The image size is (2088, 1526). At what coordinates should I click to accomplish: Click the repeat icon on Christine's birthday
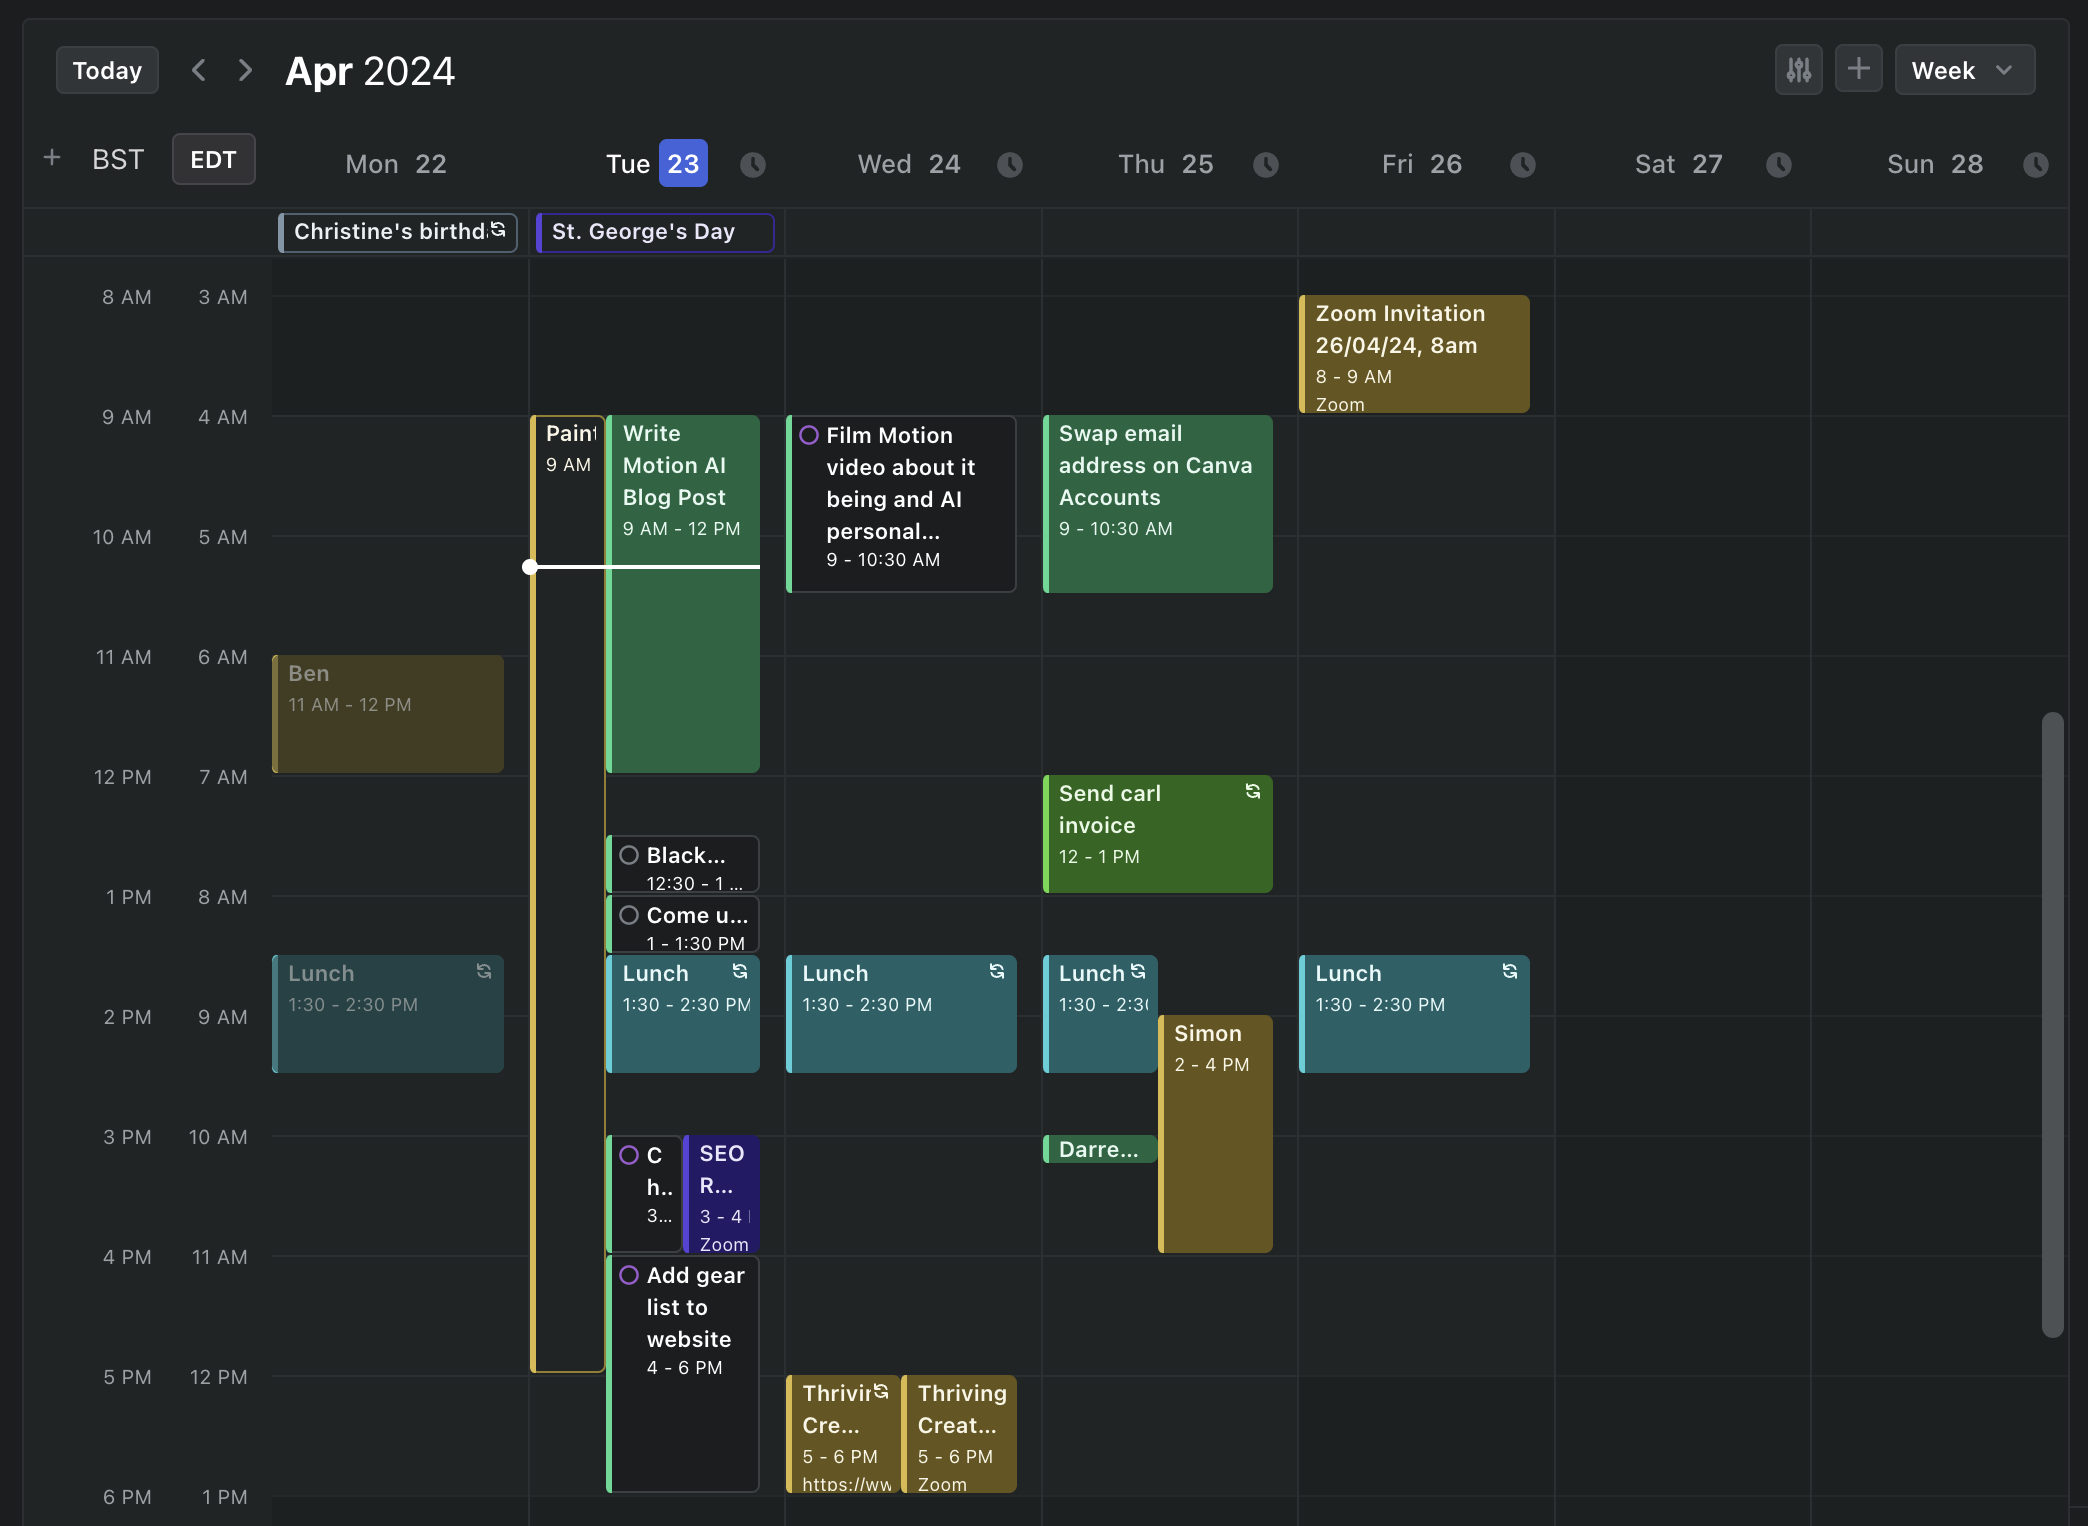pos(499,229)
